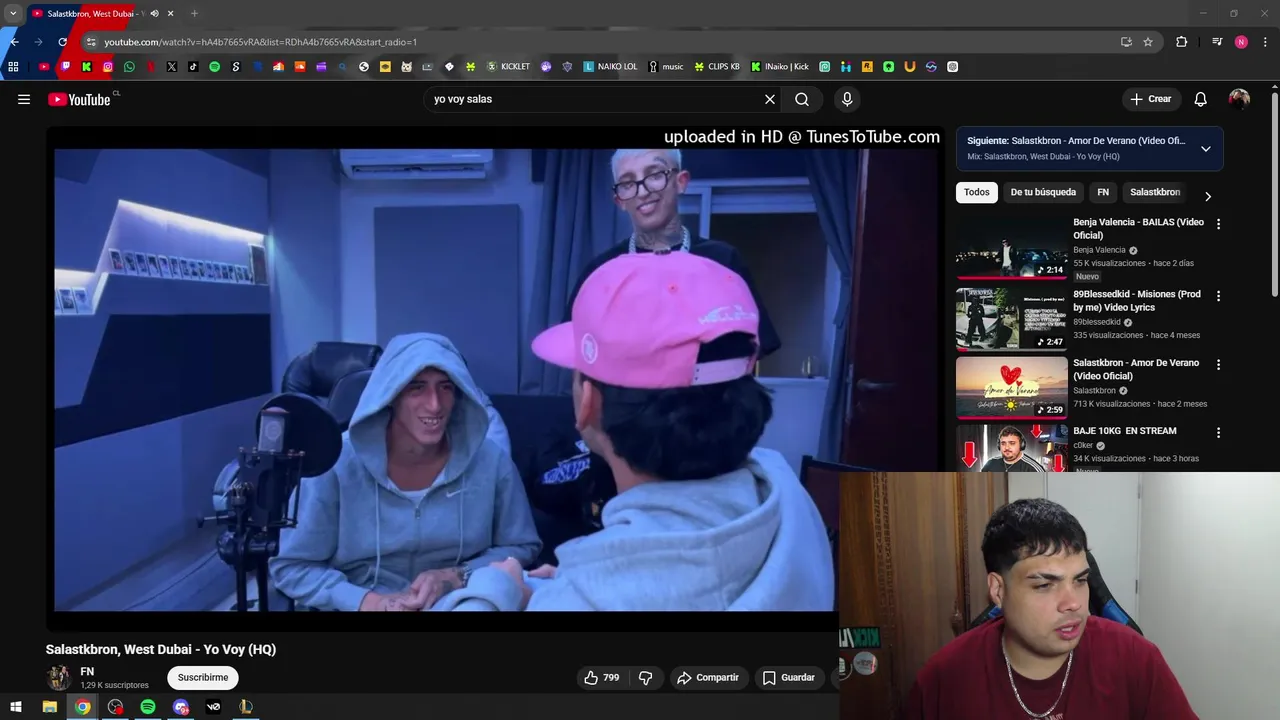Open the KICKLET bookmark
The image size is (1280, 720).
pyautogui.click(x=508, y=67)
